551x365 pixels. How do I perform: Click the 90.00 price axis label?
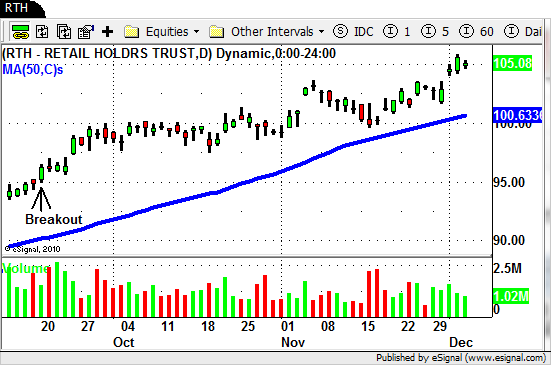(509, 241)
